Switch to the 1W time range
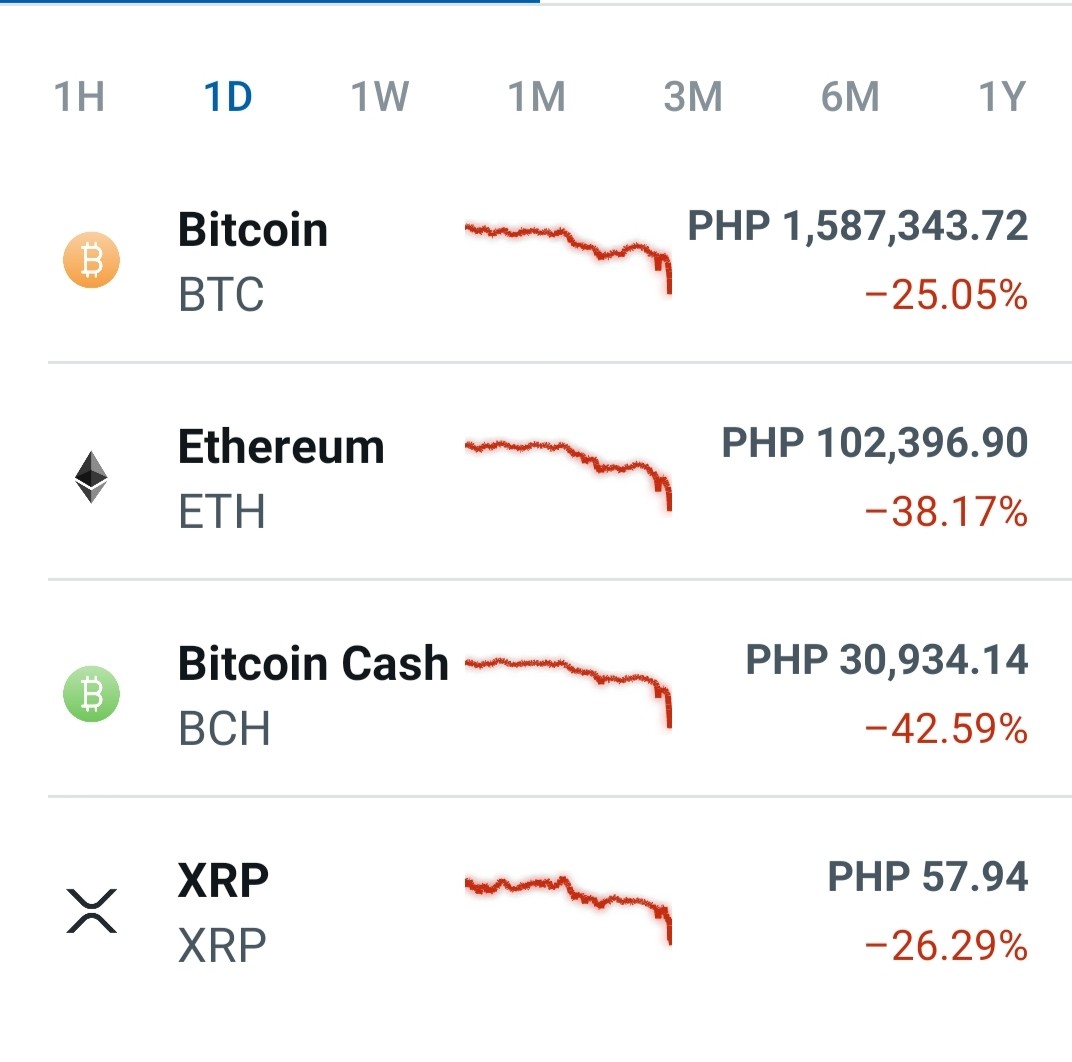 (x=379, y=96)
